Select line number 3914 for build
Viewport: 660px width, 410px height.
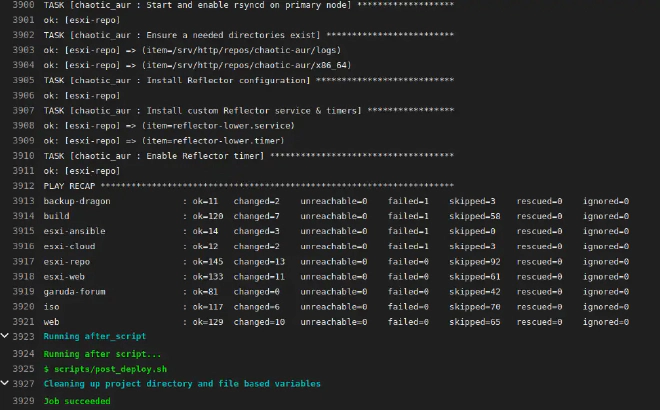tap(20, 216)
